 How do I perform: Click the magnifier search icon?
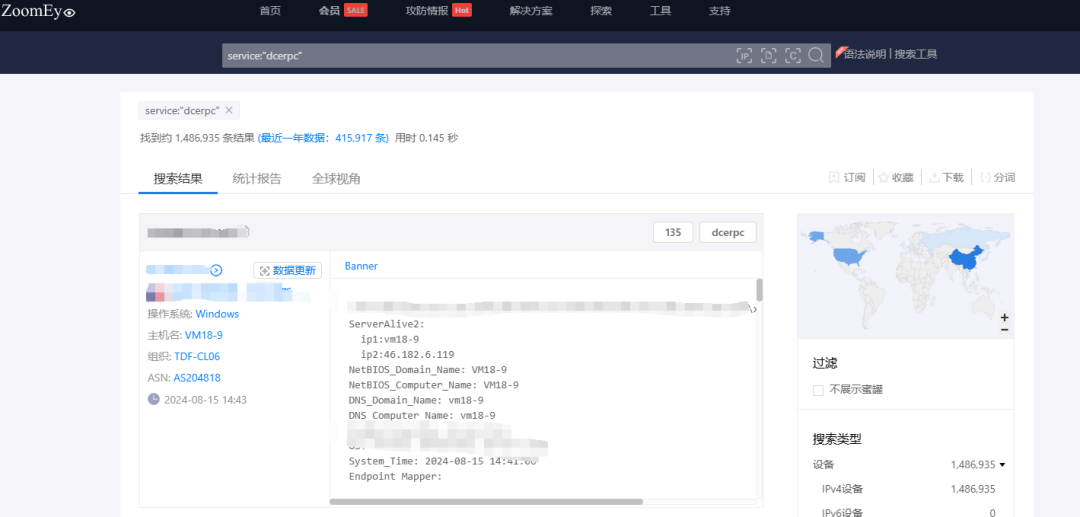click(x=816, y=56)
